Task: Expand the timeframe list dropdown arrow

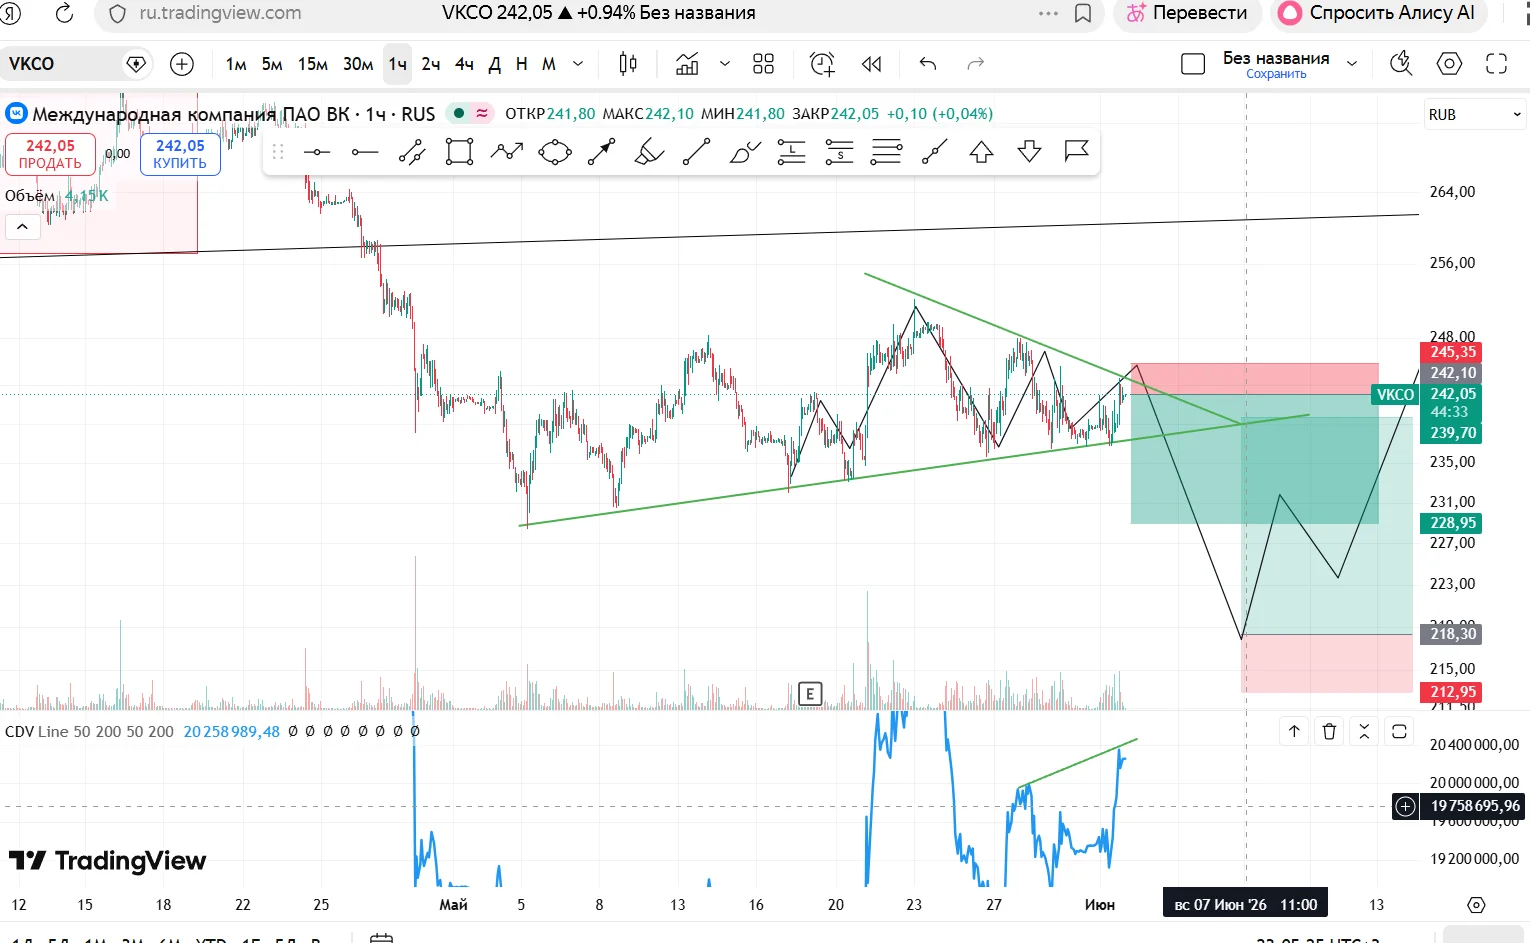Action: point(578,64)
